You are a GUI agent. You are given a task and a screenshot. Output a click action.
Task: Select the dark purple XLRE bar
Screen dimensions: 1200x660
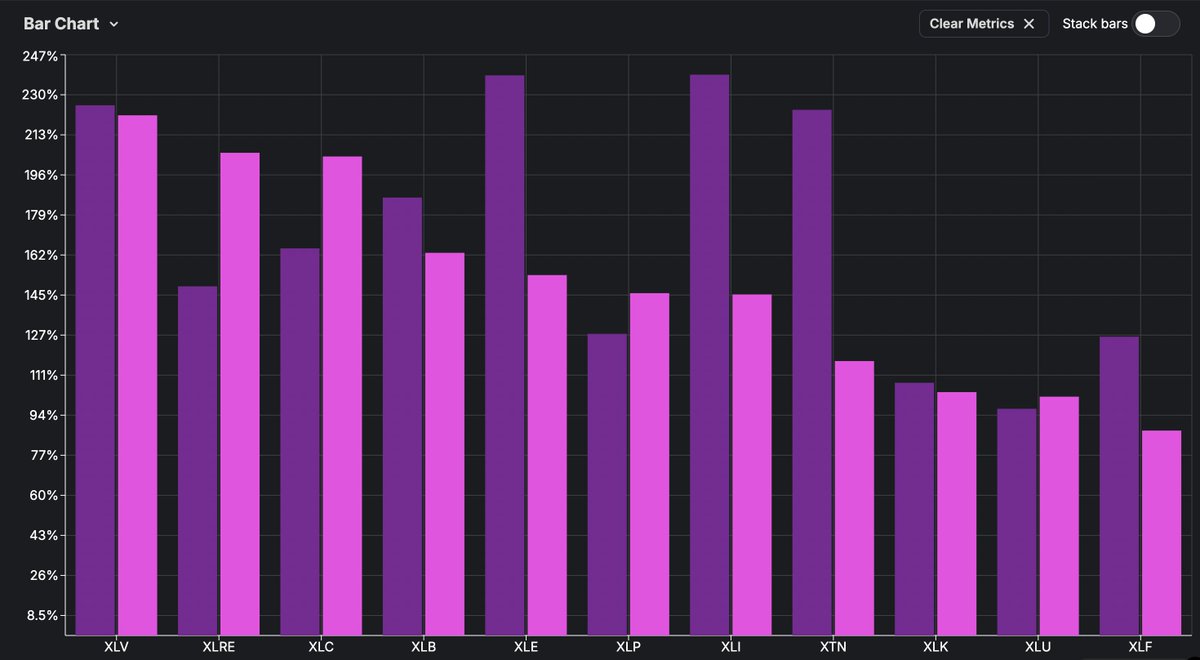tap(198, 461)
